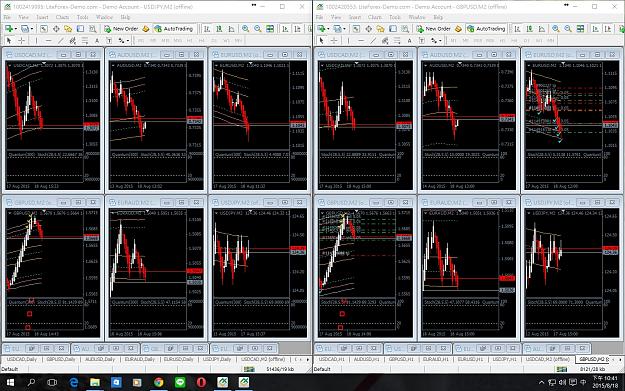Switch to USDCAD,Daily tab in left window
Screen dimensions: 625x391
click(22, 359)
